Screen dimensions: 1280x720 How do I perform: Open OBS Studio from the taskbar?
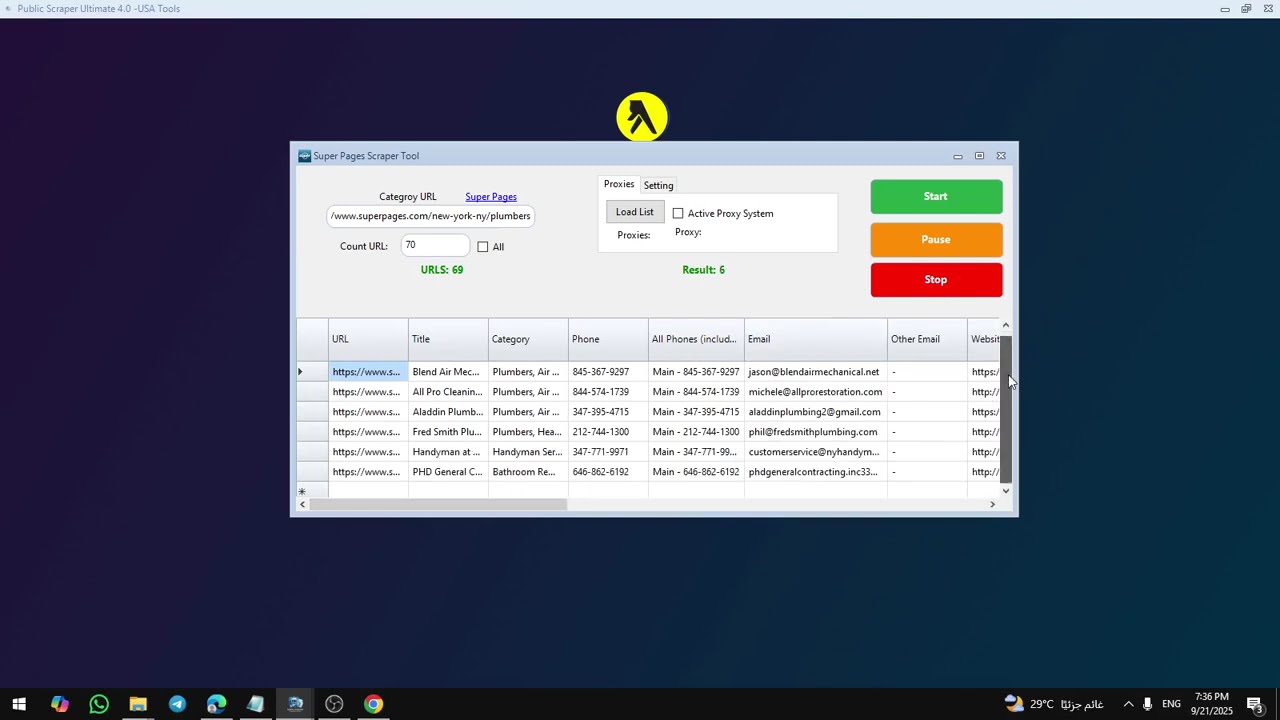(334, 704)
